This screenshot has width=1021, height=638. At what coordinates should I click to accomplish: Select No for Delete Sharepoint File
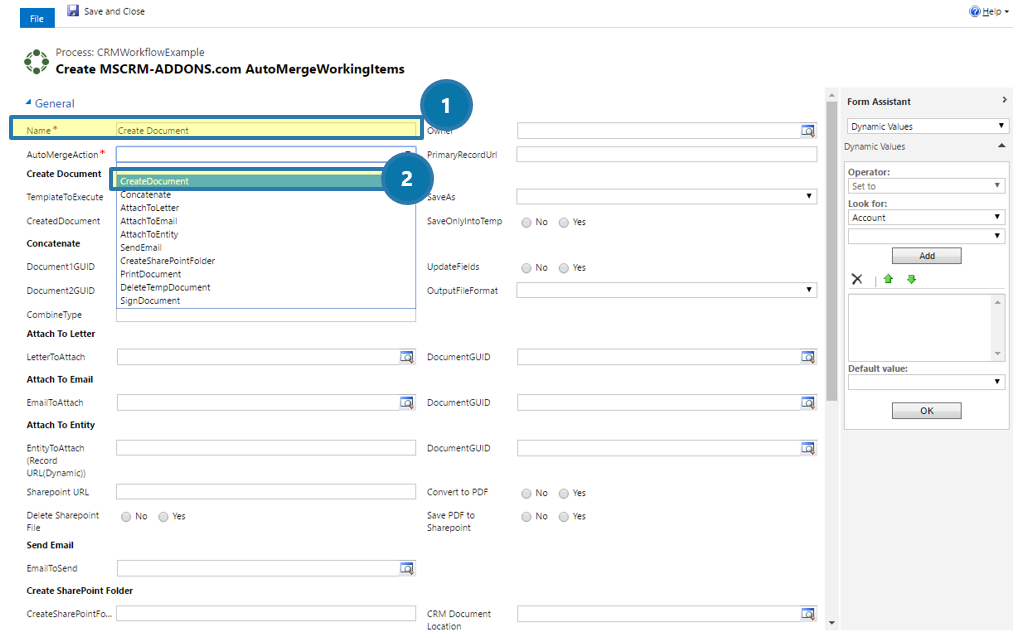(x=126, y=517)
